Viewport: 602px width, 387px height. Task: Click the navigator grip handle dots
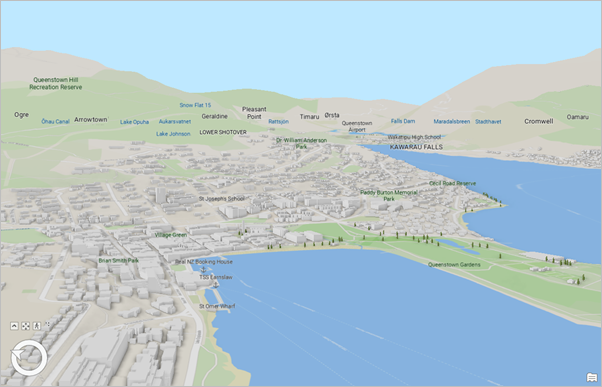click(48, 324)
